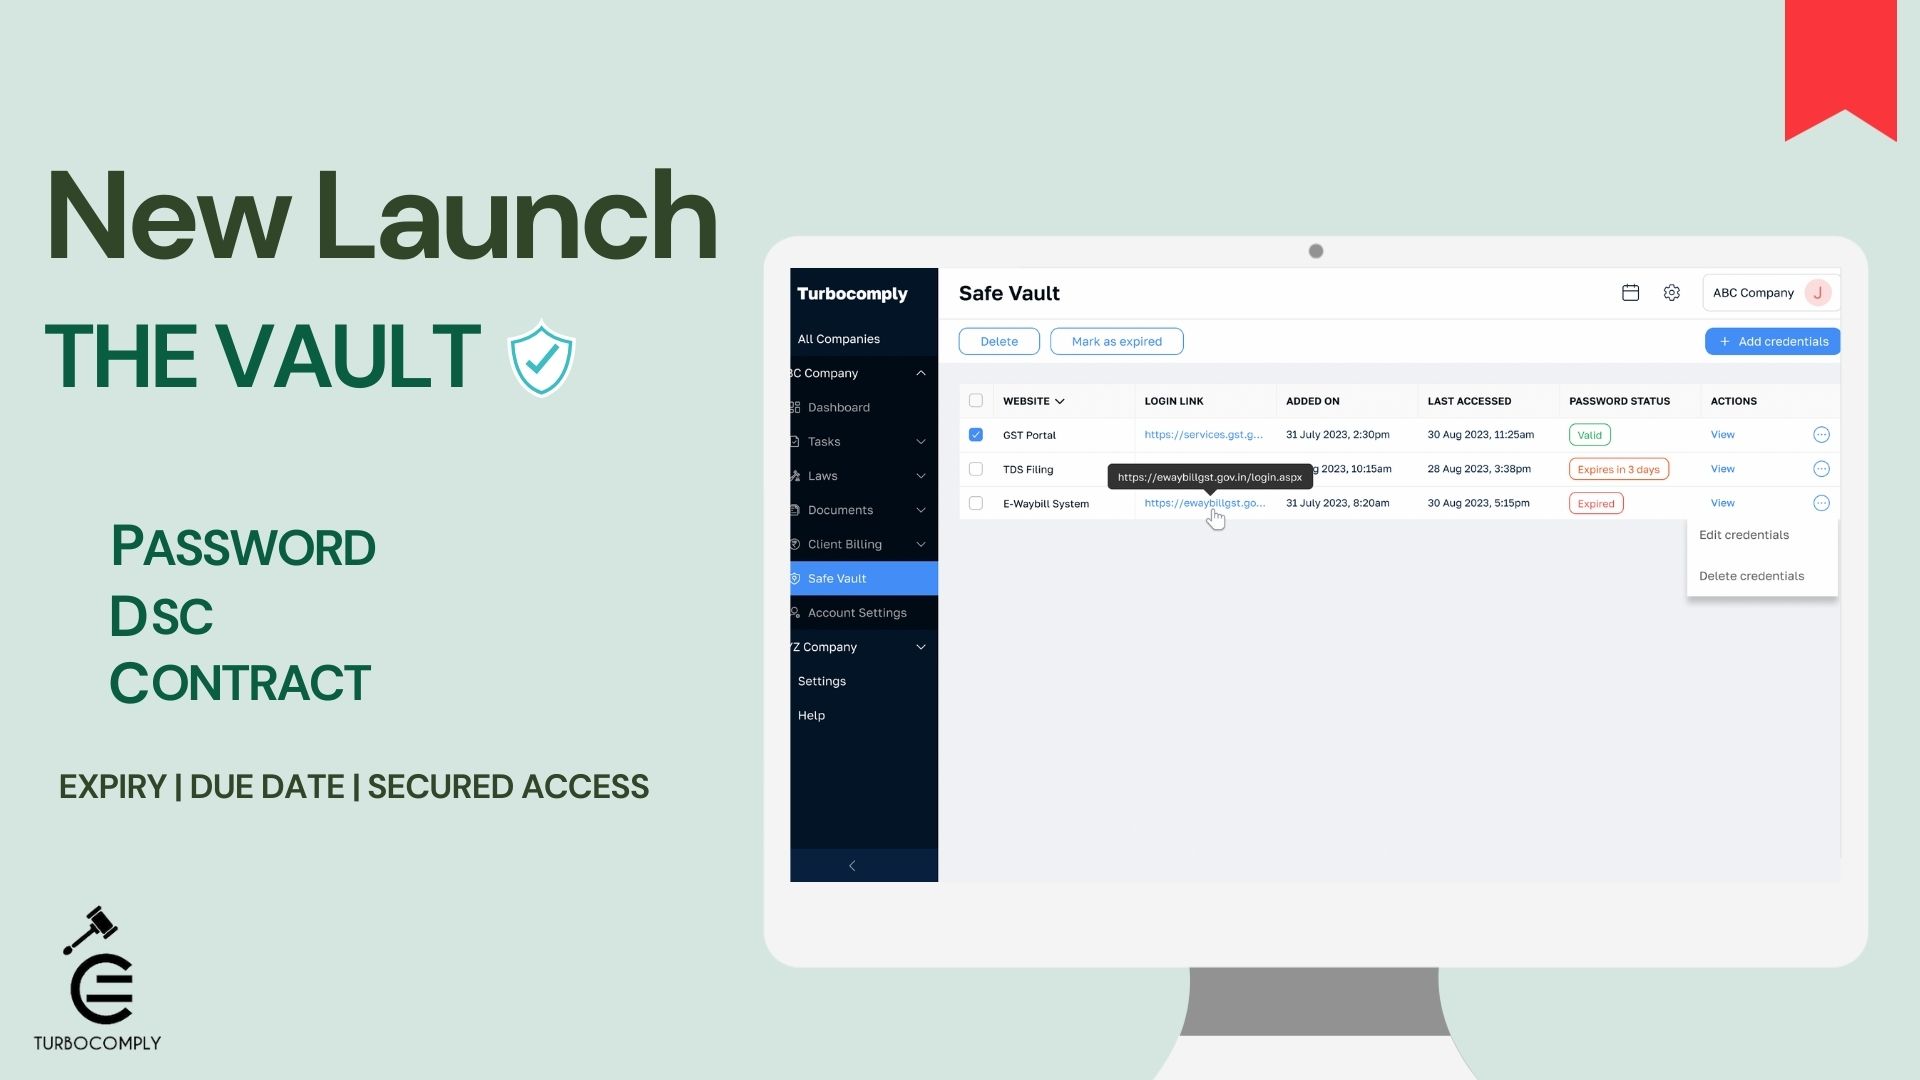This screenshot has height=1080, width=1920.
Task: Click the Mark as expired button
Action: [x=1116, y=342]
